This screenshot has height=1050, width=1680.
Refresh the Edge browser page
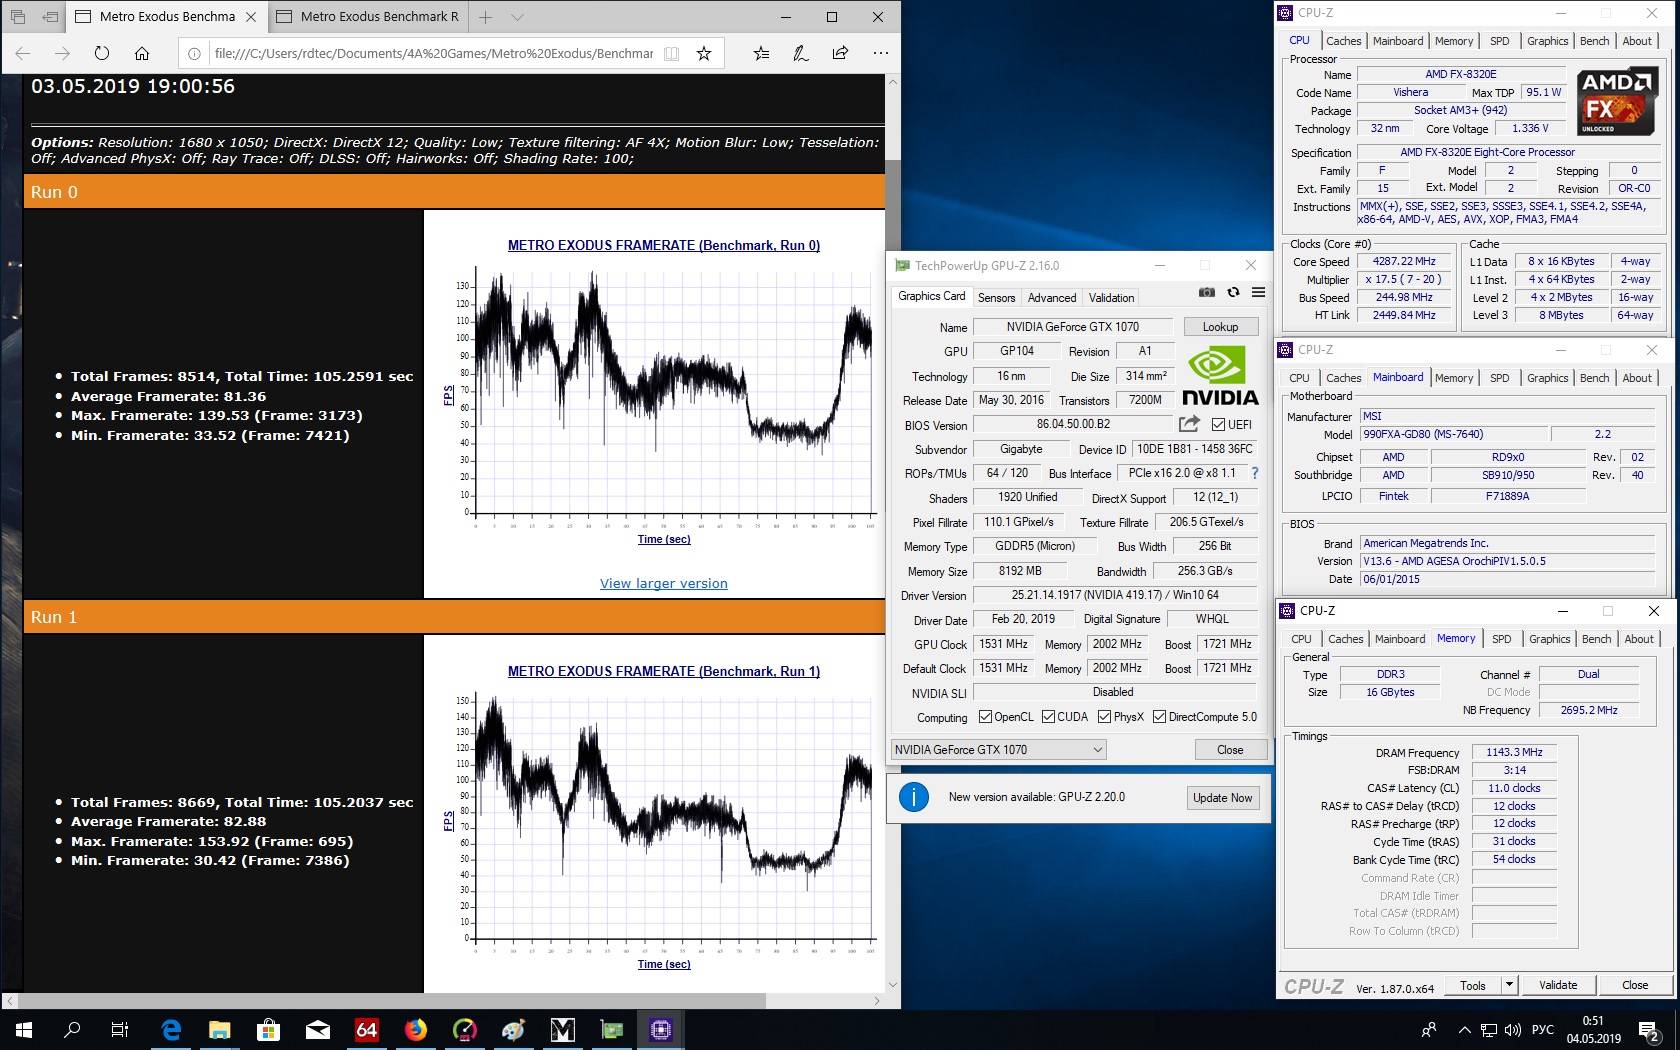pyautogui.click(x=102, y=53)
